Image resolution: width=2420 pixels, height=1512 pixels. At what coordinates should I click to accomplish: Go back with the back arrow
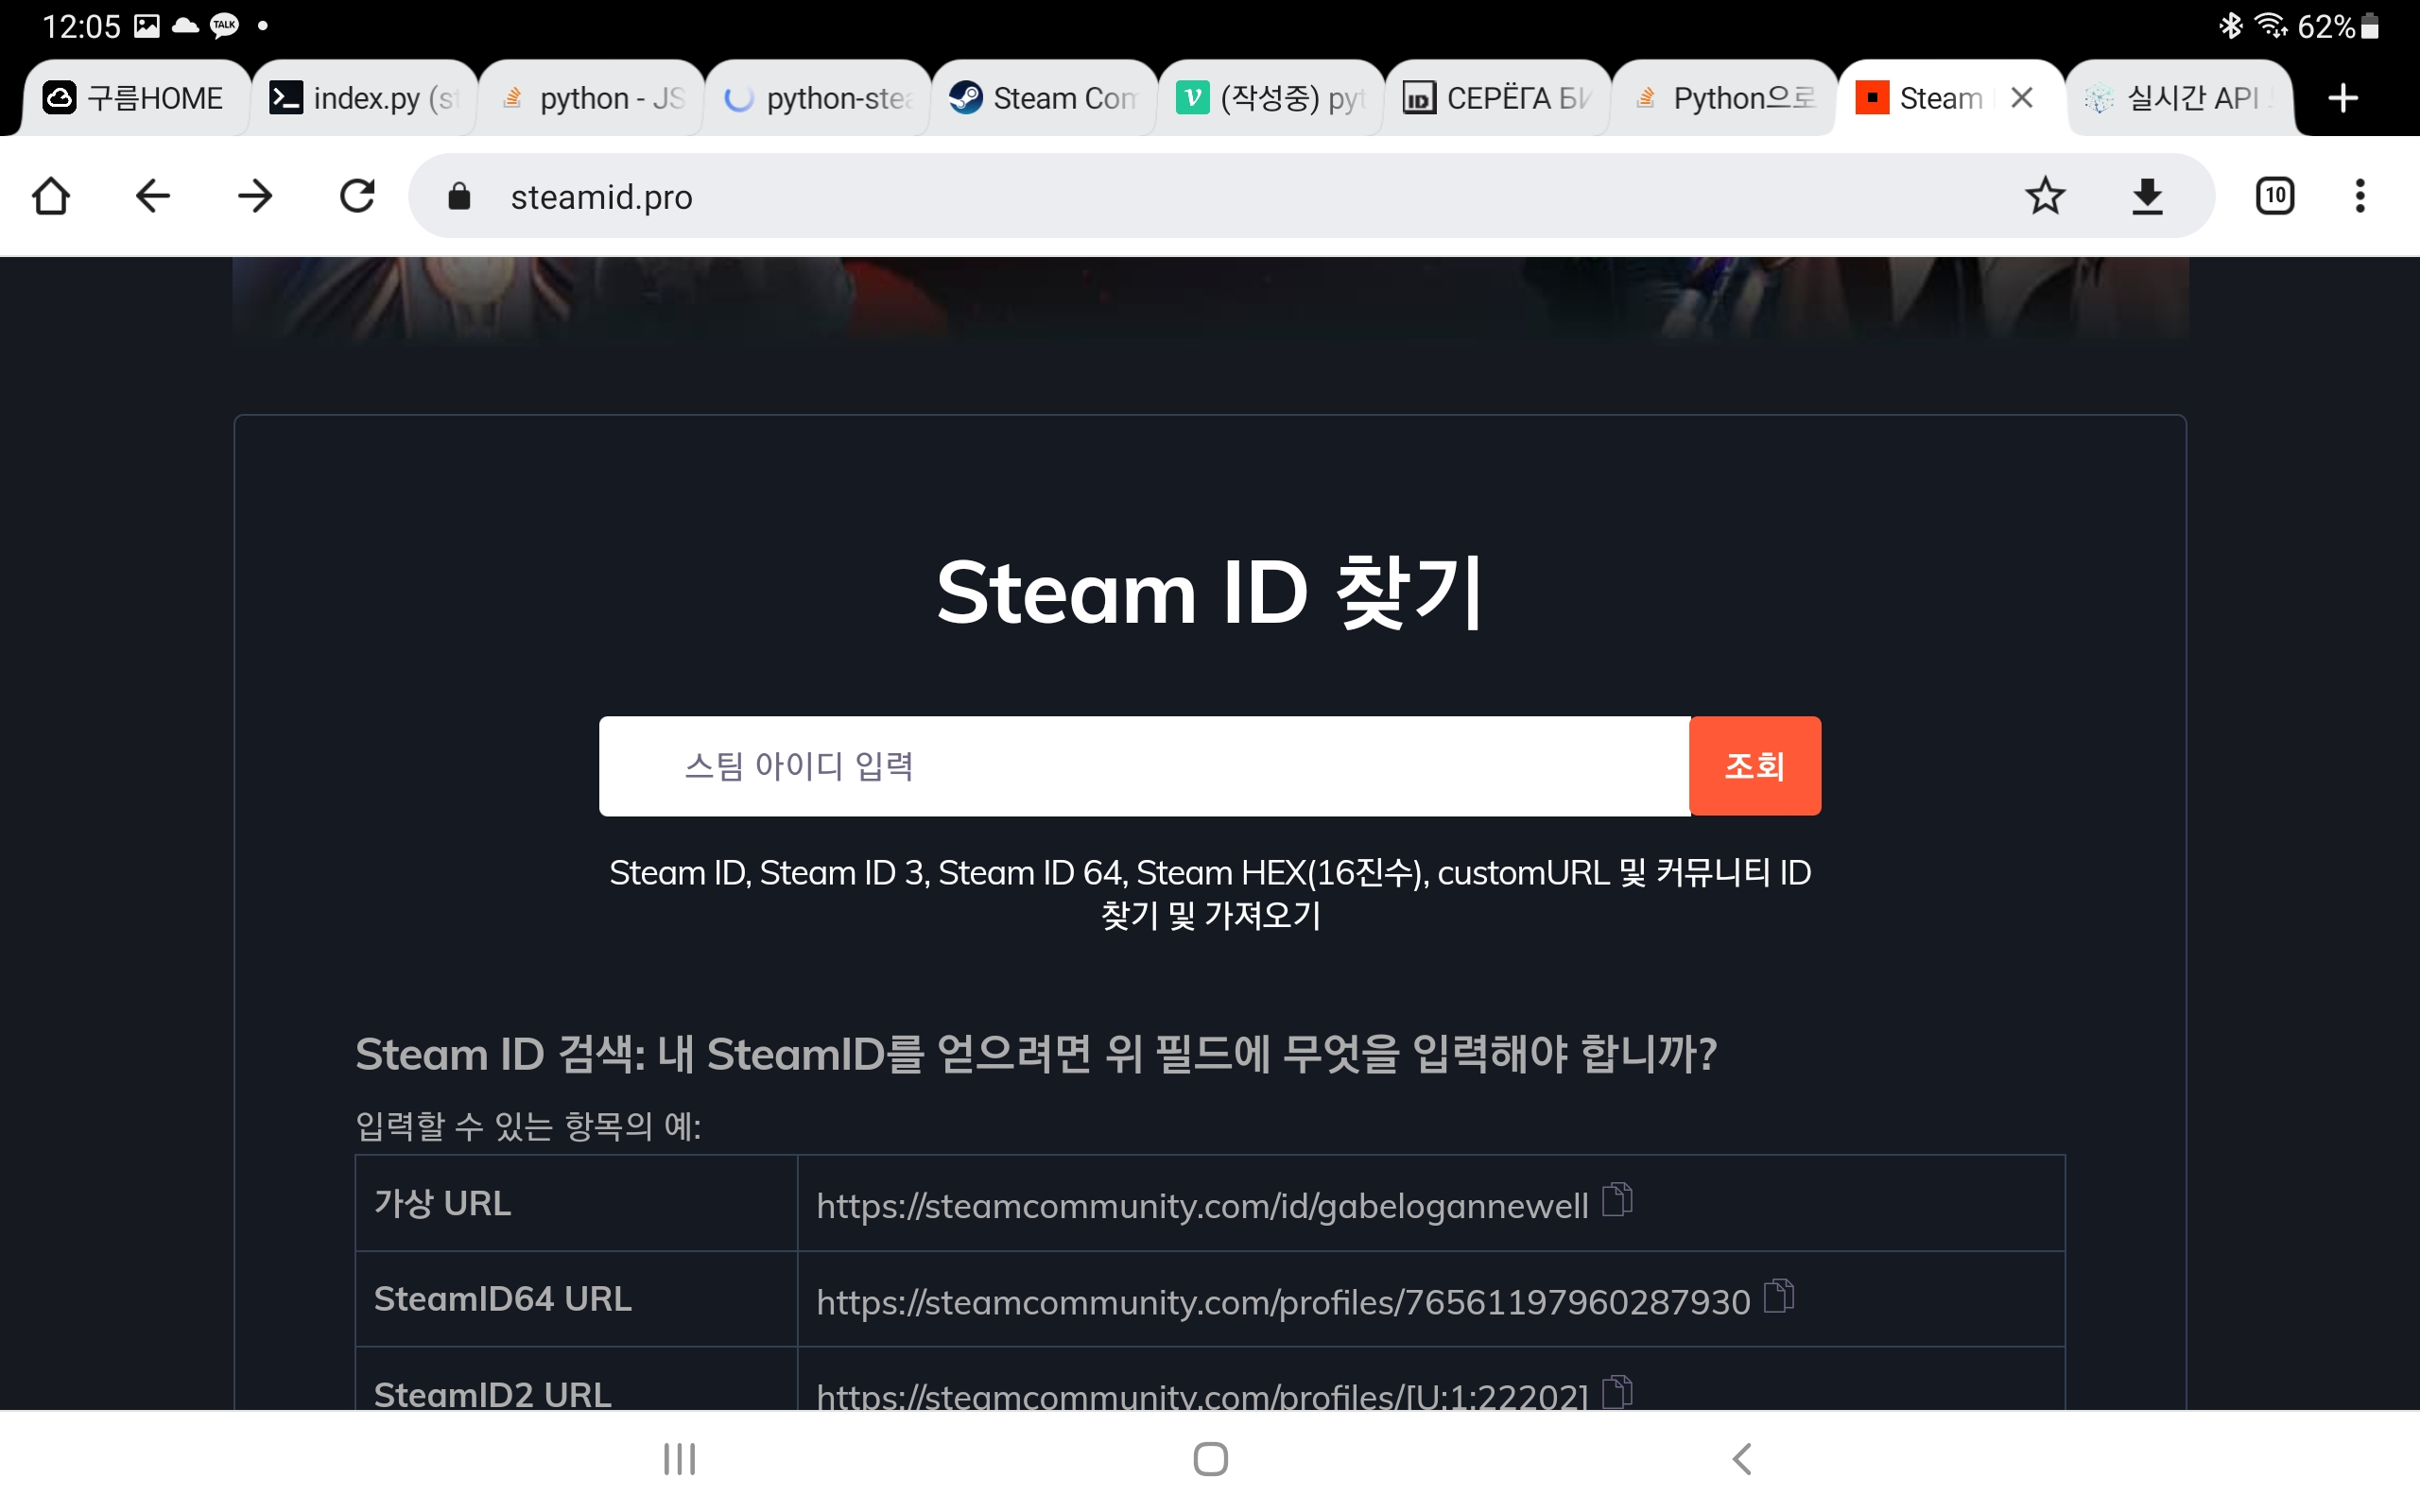(153, 196)
